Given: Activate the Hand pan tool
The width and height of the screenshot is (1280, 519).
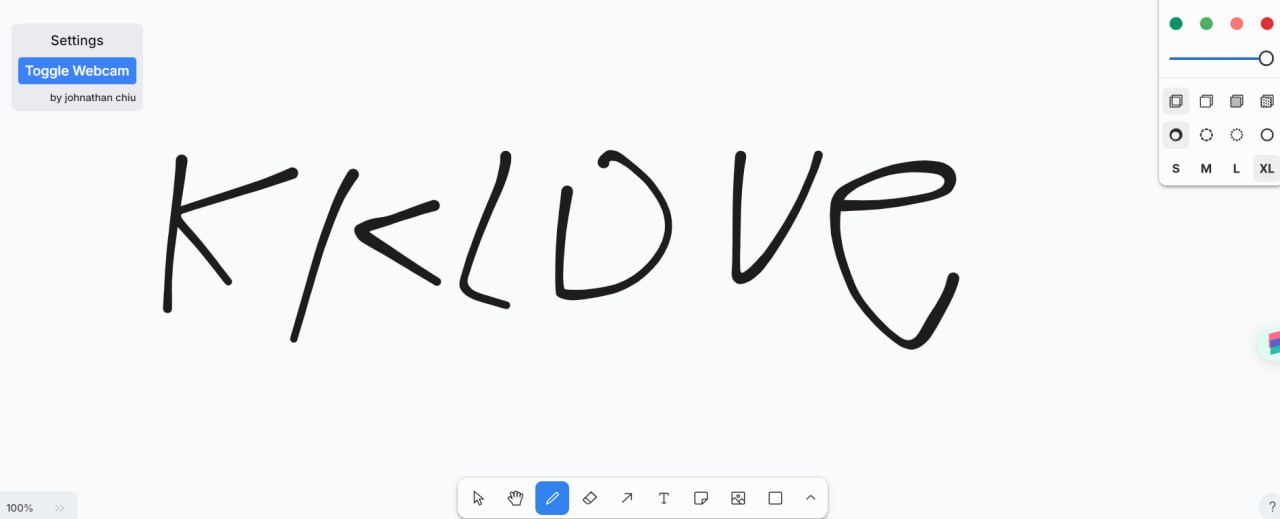Looking at the screenshot, I should [515, 498].
